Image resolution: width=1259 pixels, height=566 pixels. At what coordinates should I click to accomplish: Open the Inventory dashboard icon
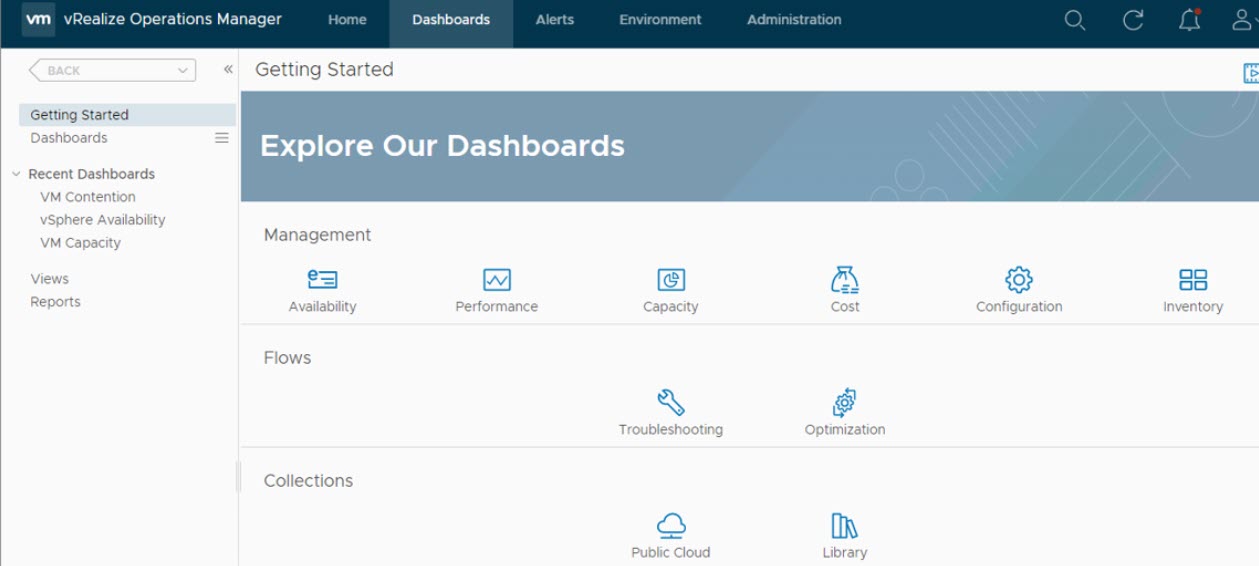click(1192, 280)
